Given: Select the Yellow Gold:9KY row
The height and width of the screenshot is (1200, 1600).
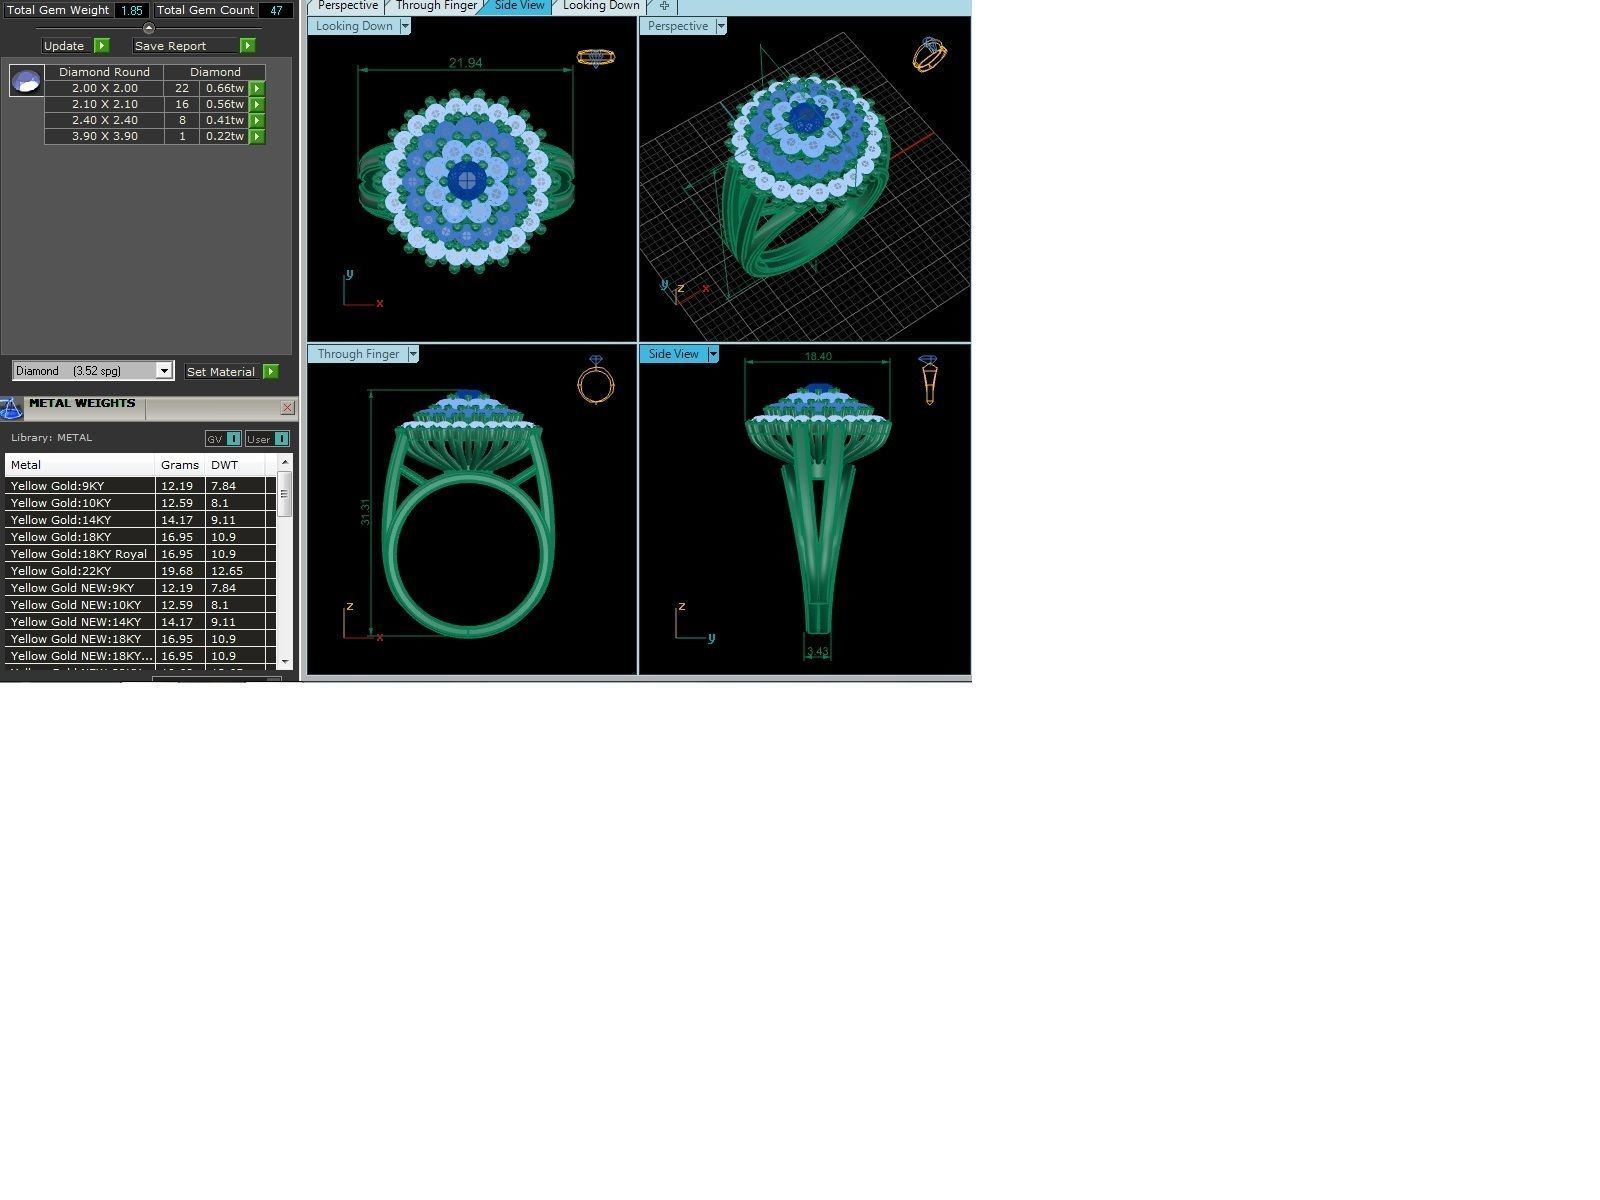Looking at the screenshot, I should click(140, 486).
